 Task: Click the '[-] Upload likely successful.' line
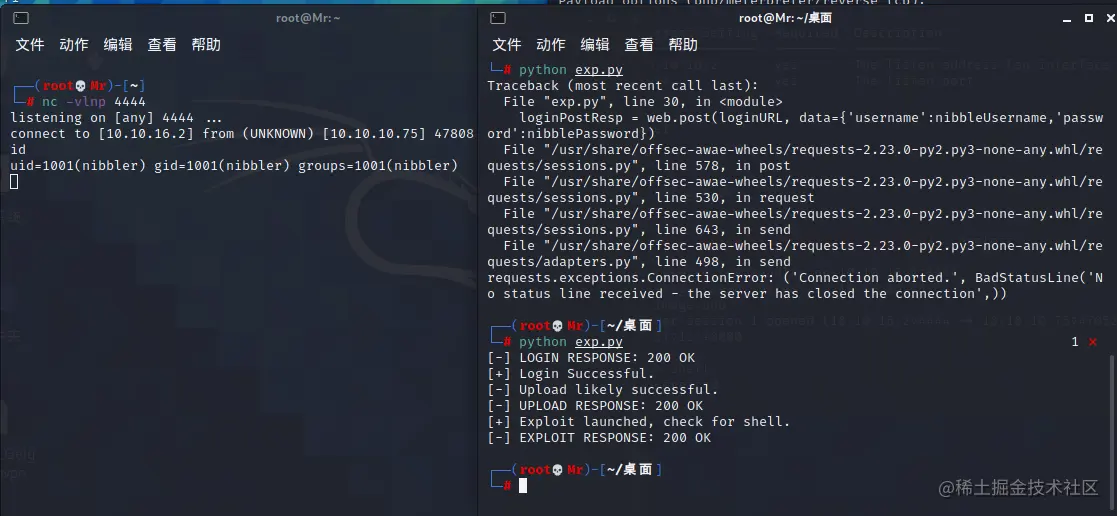(x=603, y=390)
